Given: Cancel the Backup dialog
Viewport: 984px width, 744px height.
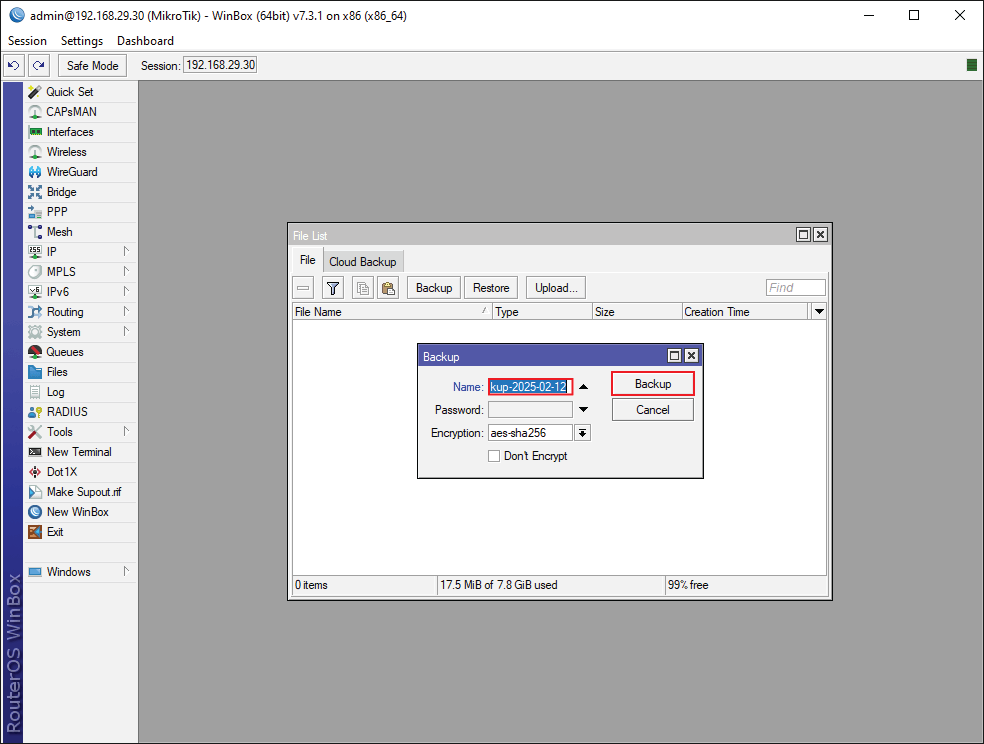Looking at the screenshot, I should 652,409.
